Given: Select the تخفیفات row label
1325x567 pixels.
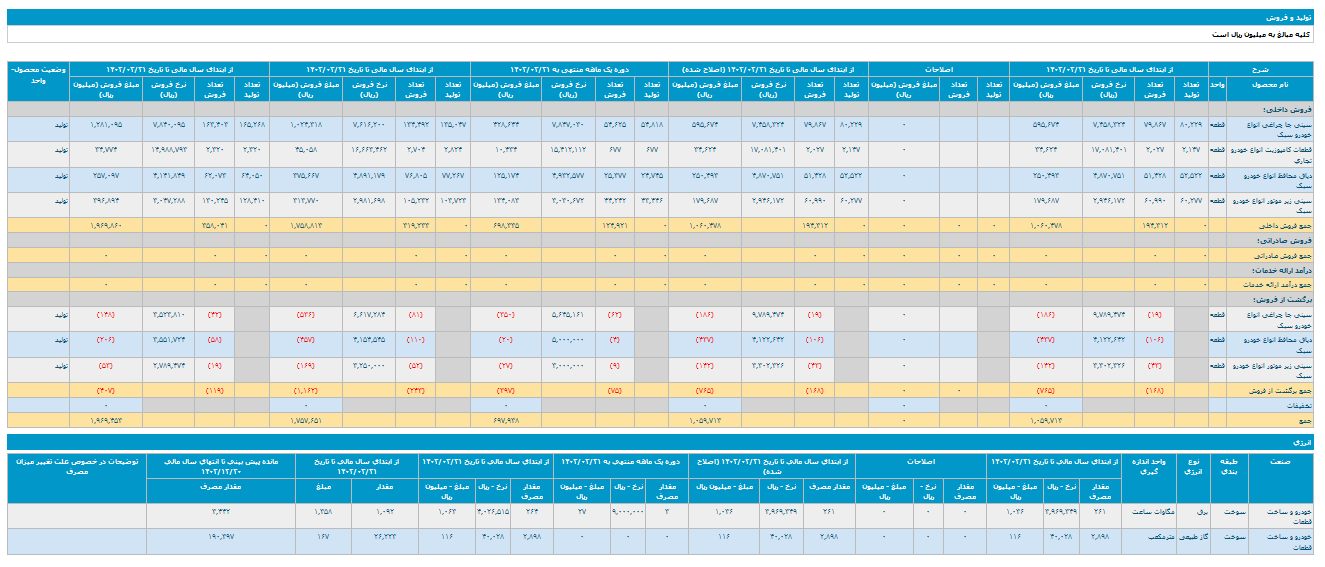Looking at the screenshot, I should pyautogui.click(x=1297, y=402).
